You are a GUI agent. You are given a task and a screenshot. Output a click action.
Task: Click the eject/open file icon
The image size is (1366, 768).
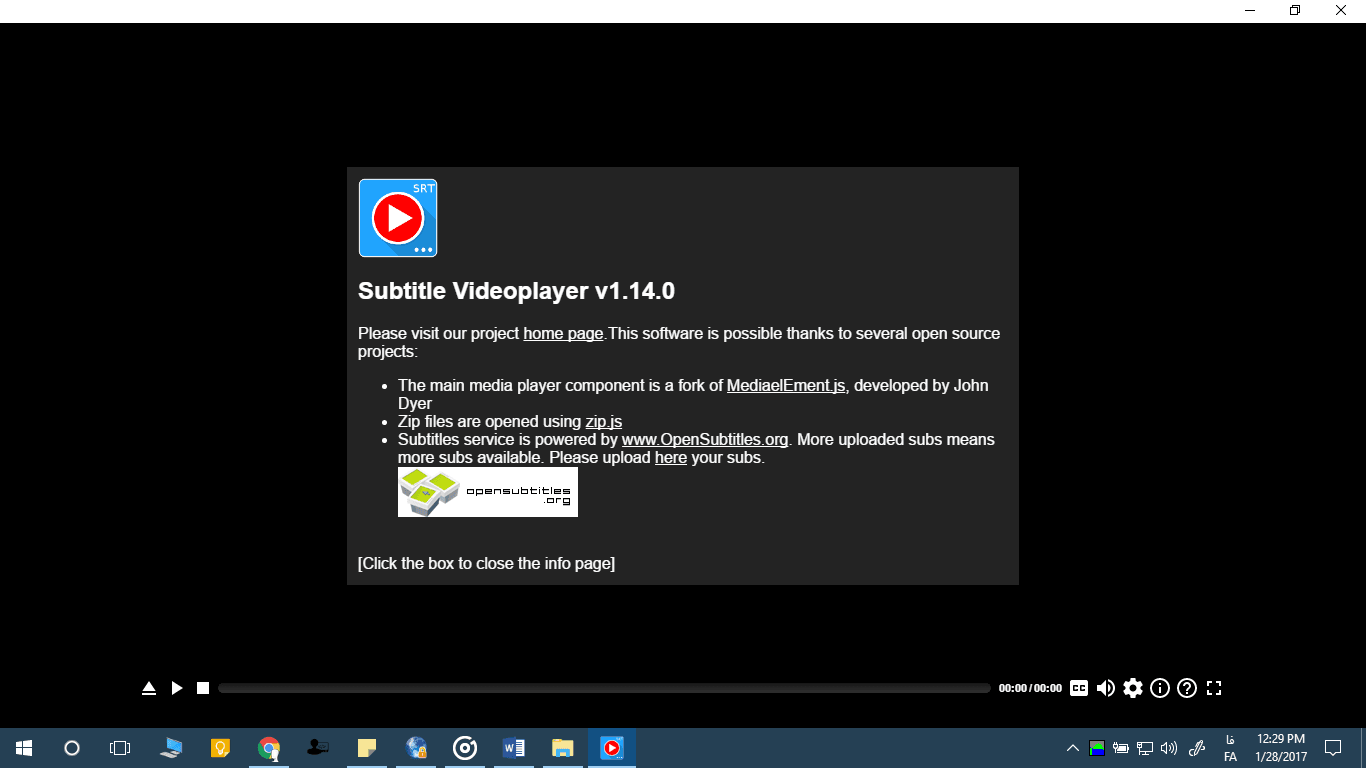click(149, 688)
